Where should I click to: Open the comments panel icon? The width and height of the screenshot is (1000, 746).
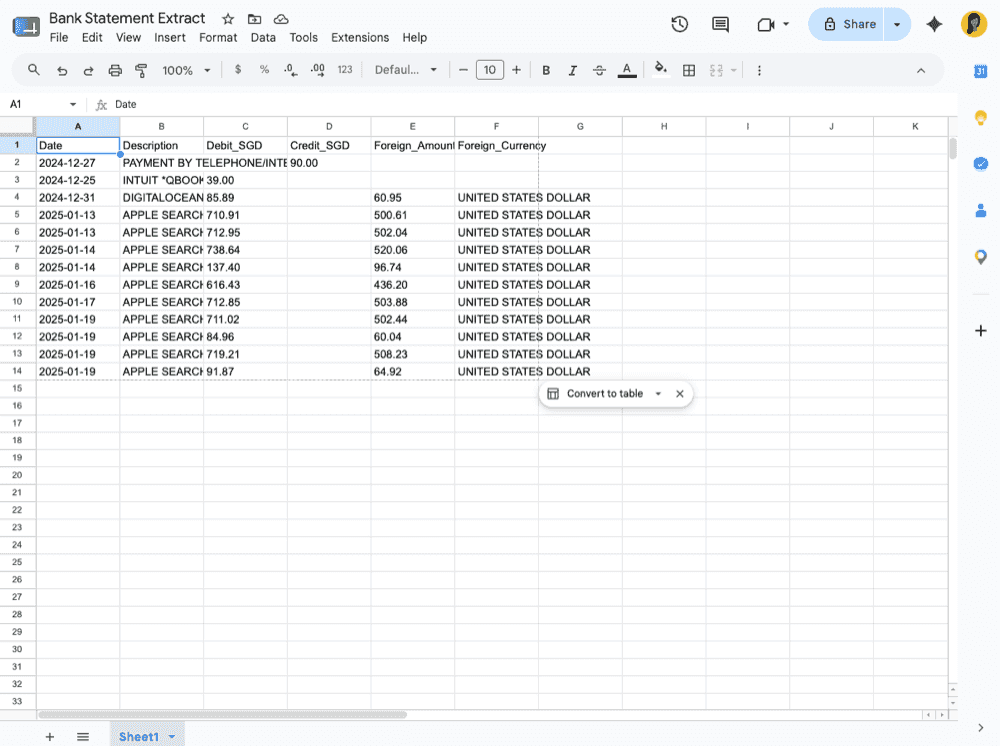coord(721,24)
